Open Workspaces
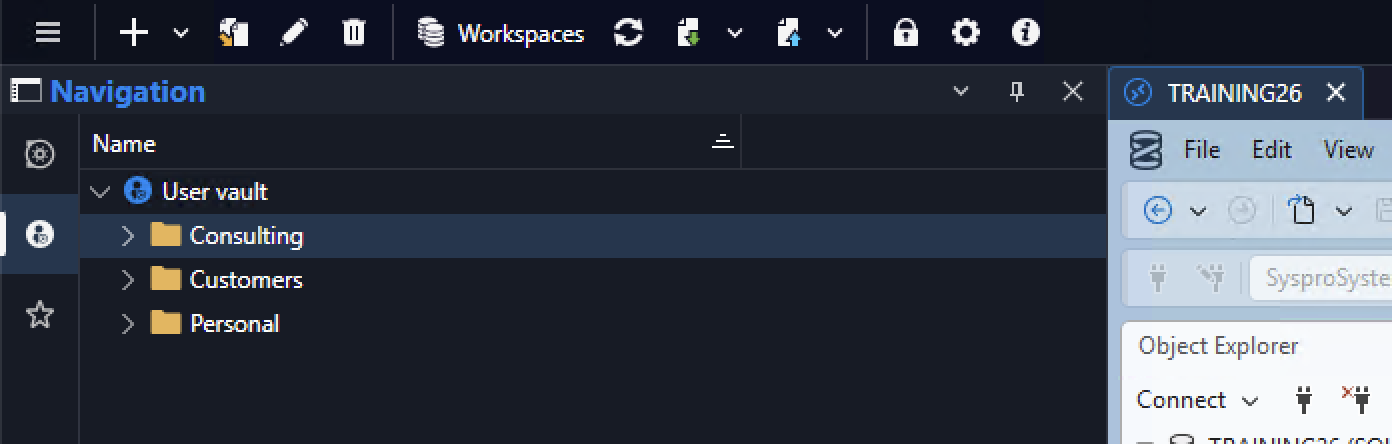 coord(501,33)
